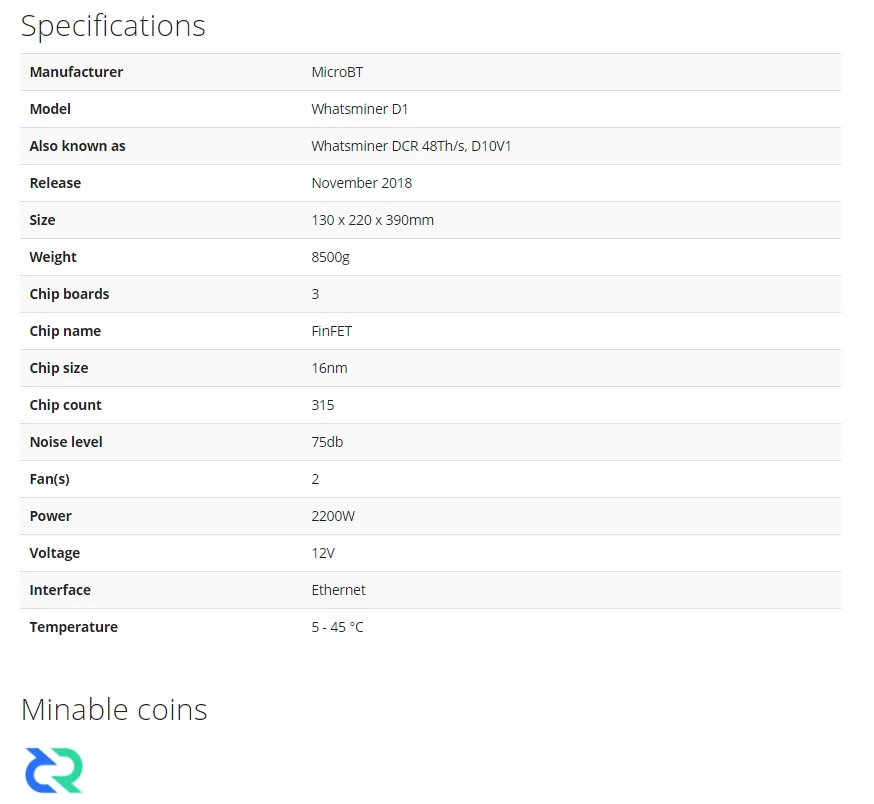Image resolution: width=874 pixels, height=804 pixels.
Task: Click the Fan(s) row label
Action: pyautogui.click(x=49, y=479)
